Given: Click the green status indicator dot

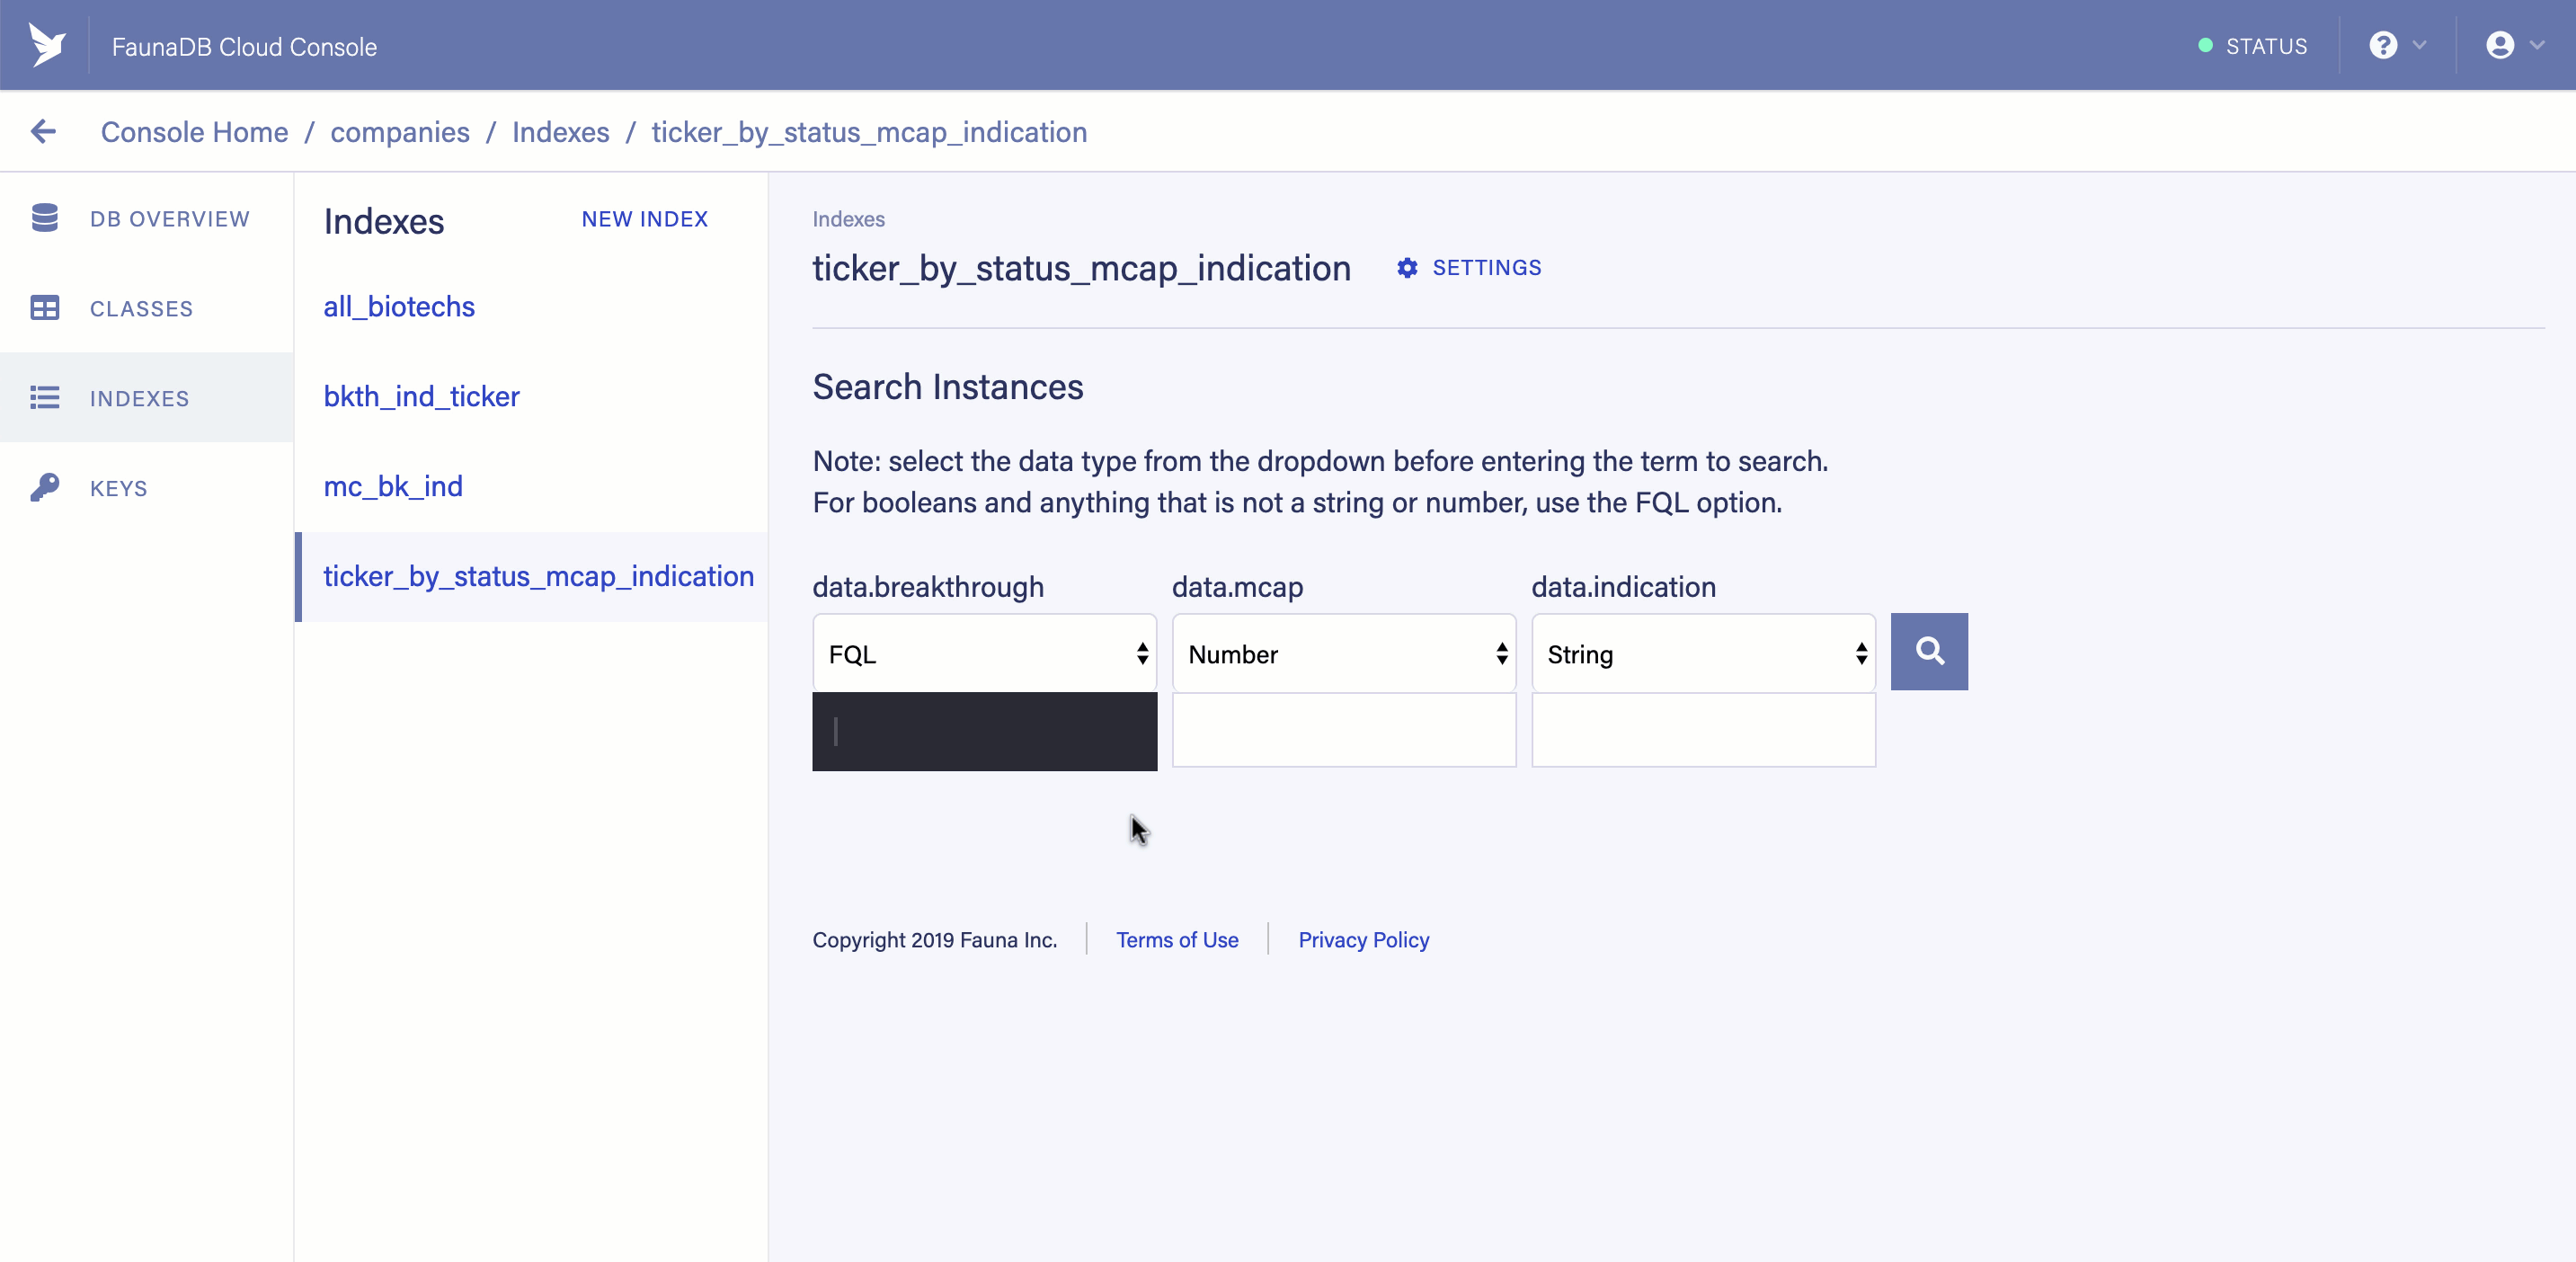Looking at the screenshot, I should (2205, 46).
